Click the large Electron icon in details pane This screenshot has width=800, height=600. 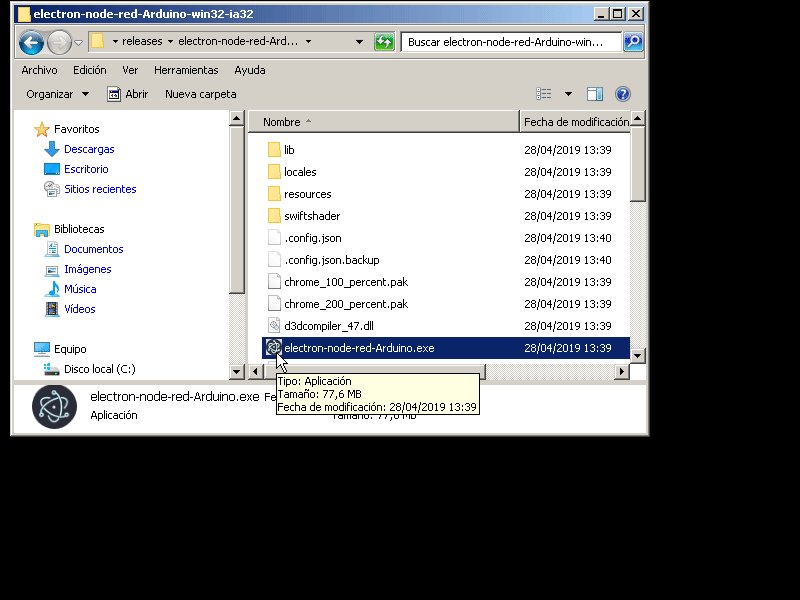(55, 407)
